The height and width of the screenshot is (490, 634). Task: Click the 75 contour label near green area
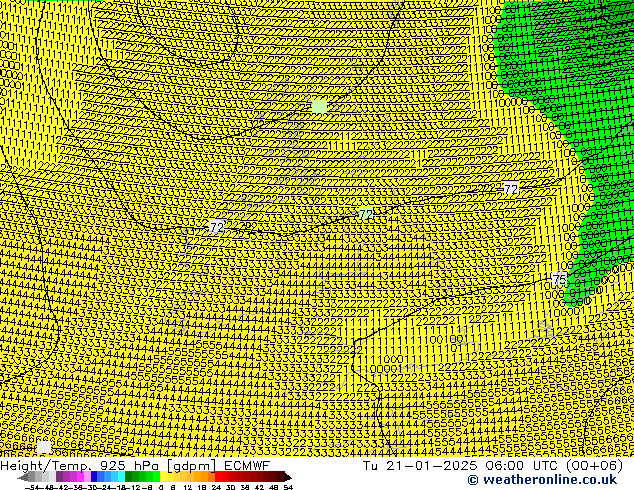[560, 279]
